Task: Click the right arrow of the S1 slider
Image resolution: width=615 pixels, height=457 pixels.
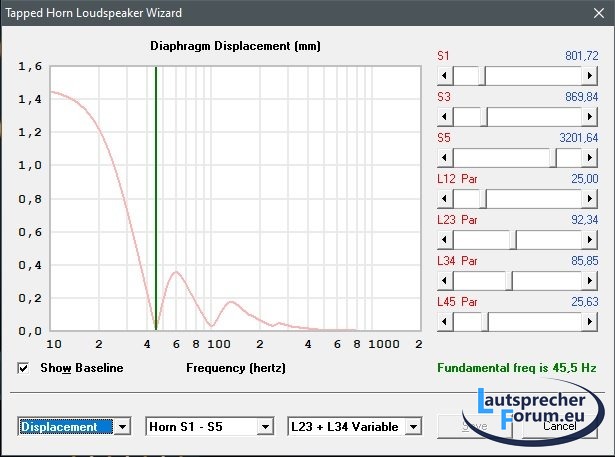Action: [590, 76]
